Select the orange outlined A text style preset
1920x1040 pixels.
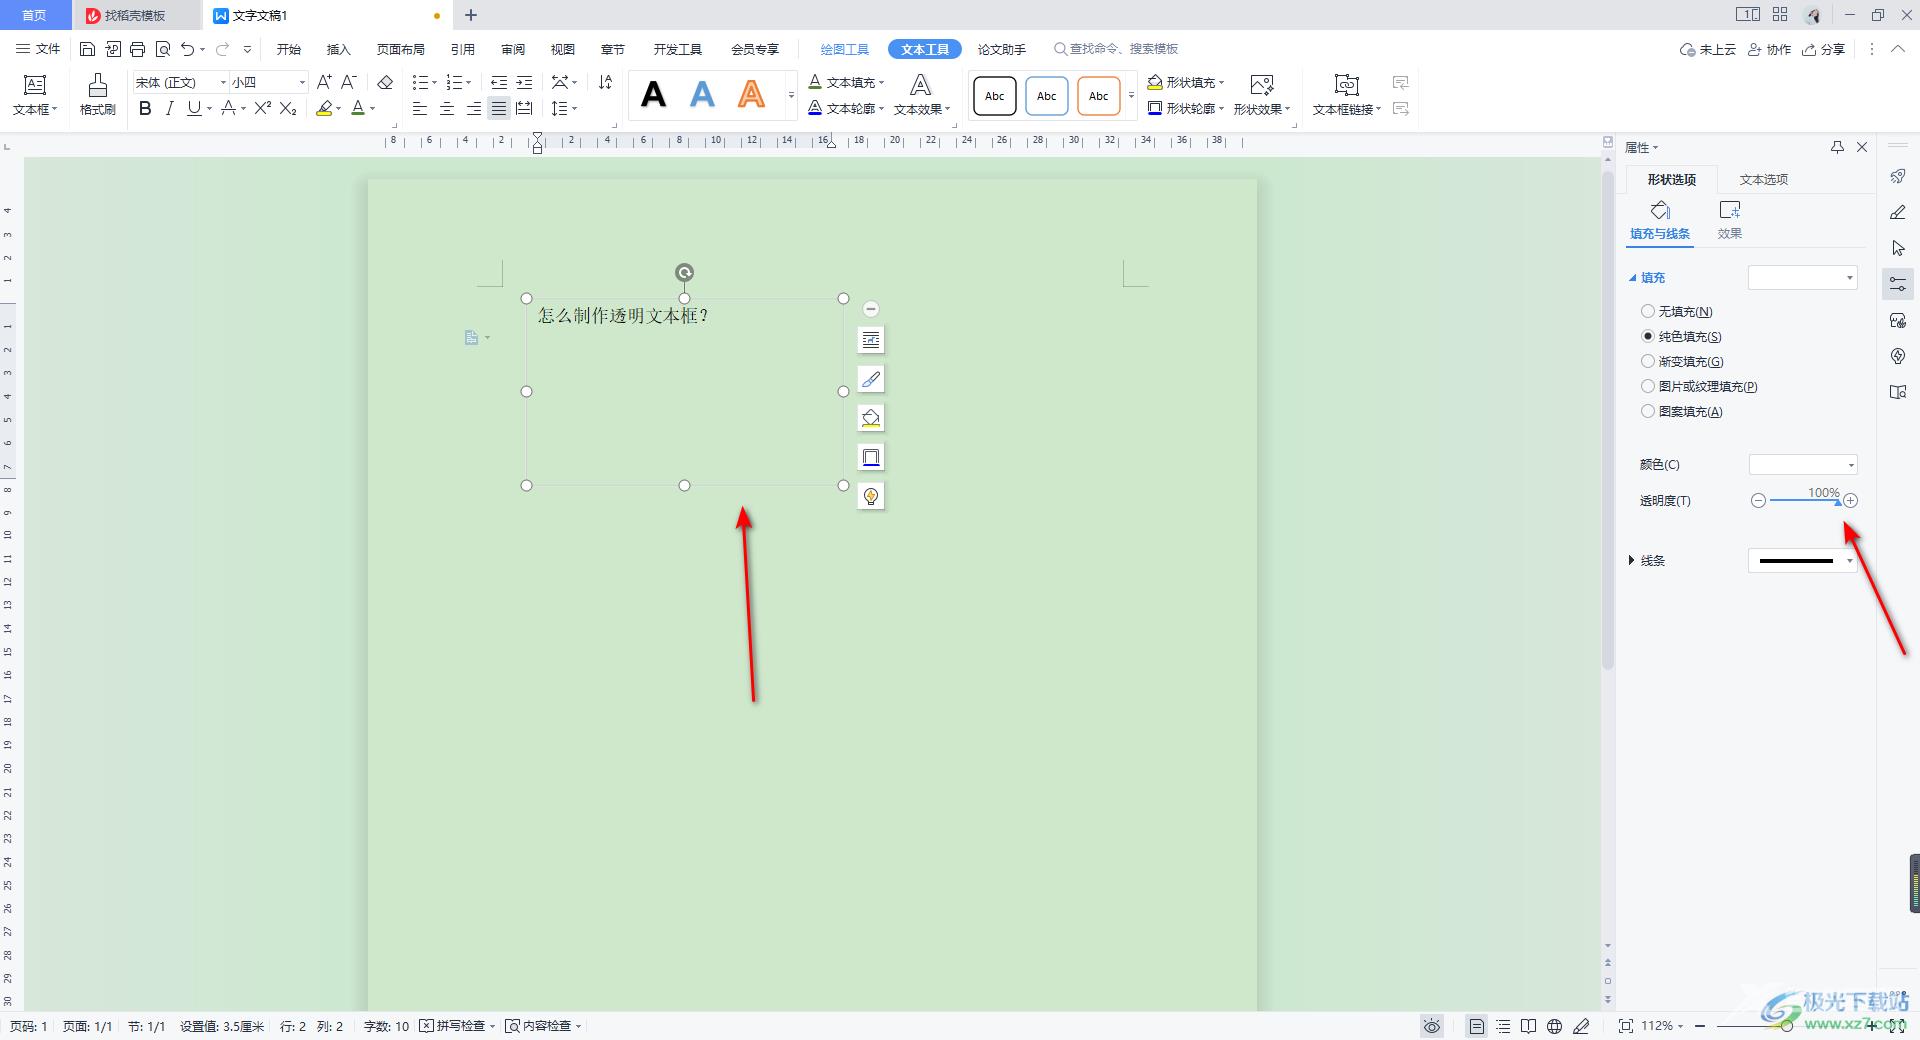[x=751, y=95]
